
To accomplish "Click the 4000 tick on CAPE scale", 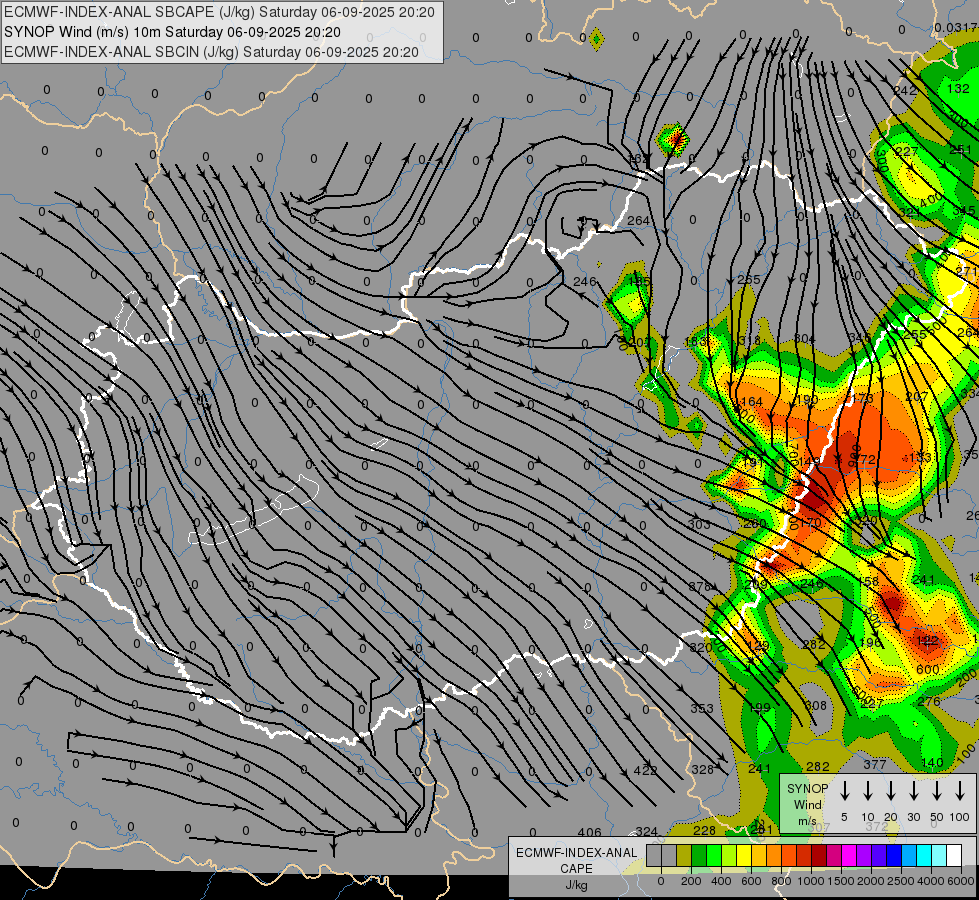I will 931,881.
